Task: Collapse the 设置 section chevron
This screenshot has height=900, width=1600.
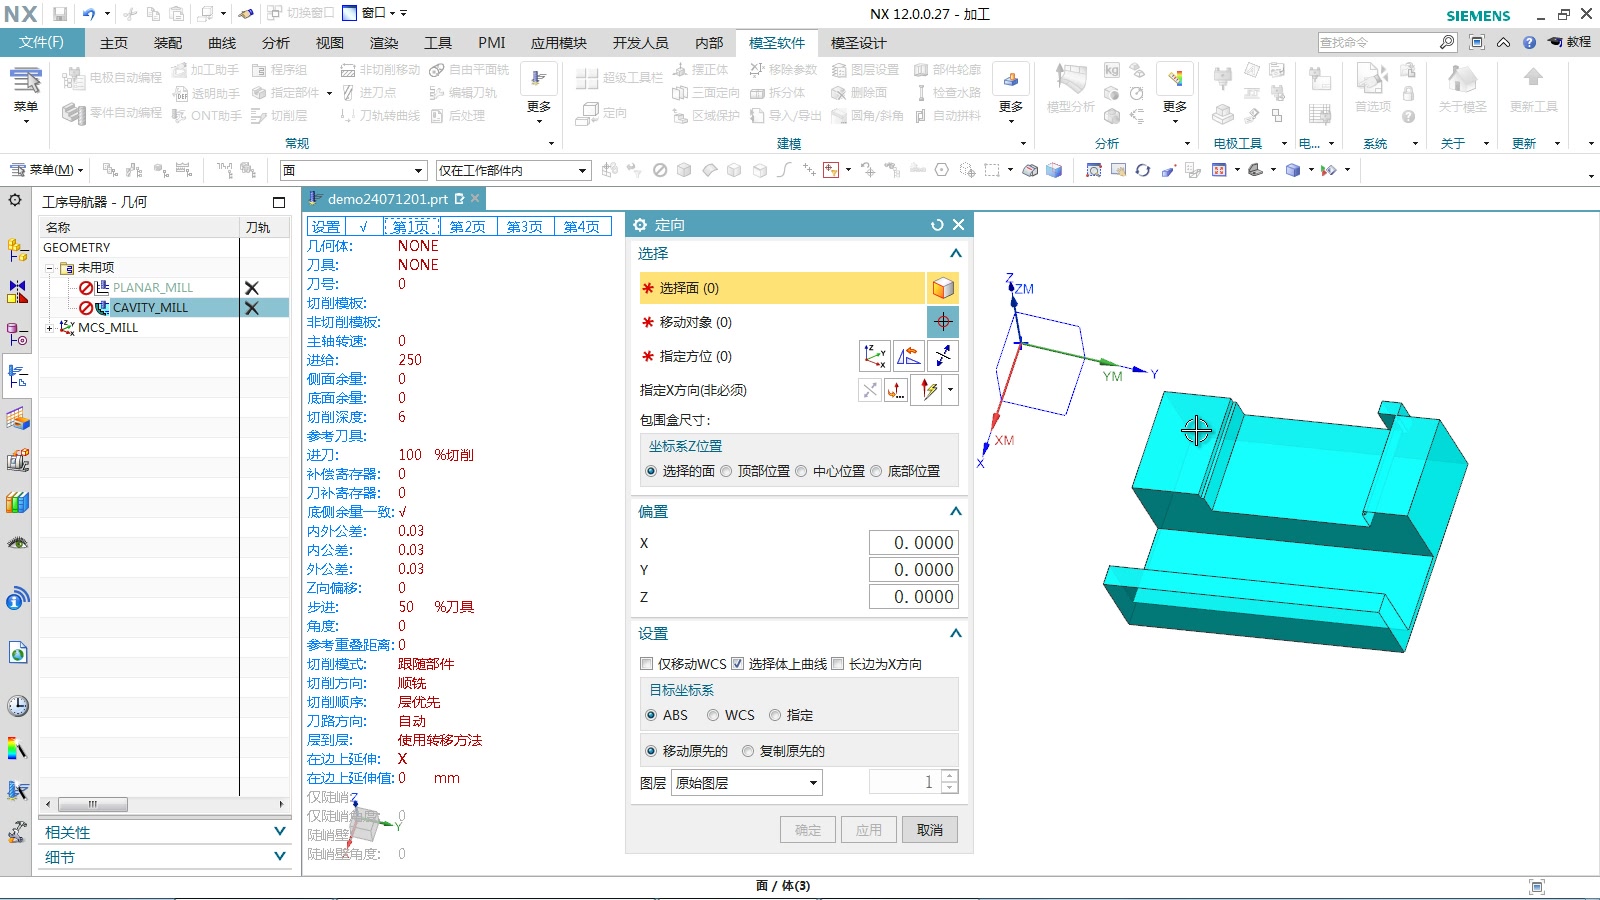Action: pos(955,633)
